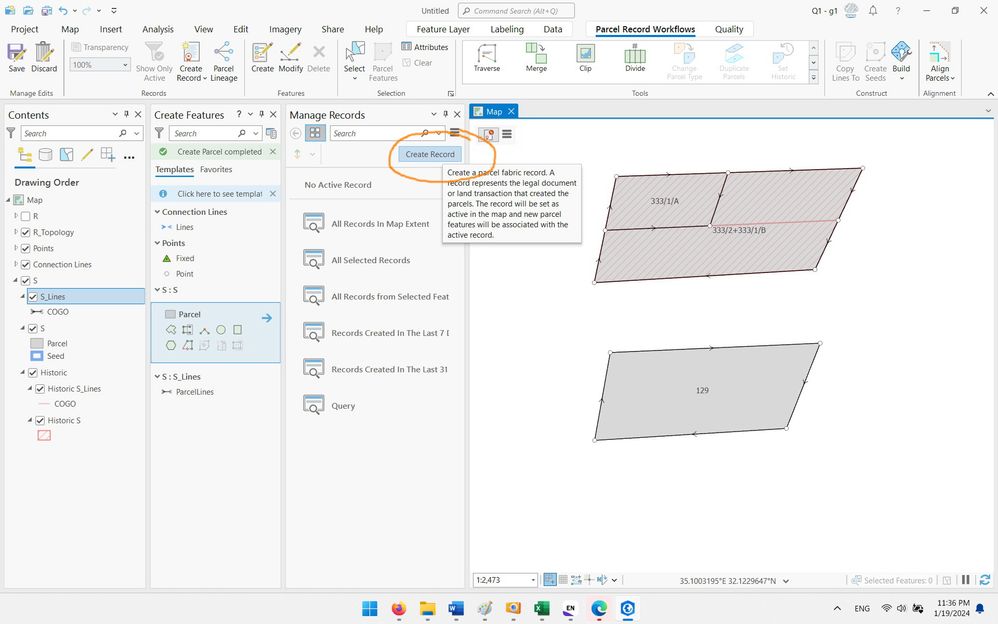The width and height of the screenshot is (998, 624).
Task: Select the Parcel polygon construction tool
Action: pos(171,330)
